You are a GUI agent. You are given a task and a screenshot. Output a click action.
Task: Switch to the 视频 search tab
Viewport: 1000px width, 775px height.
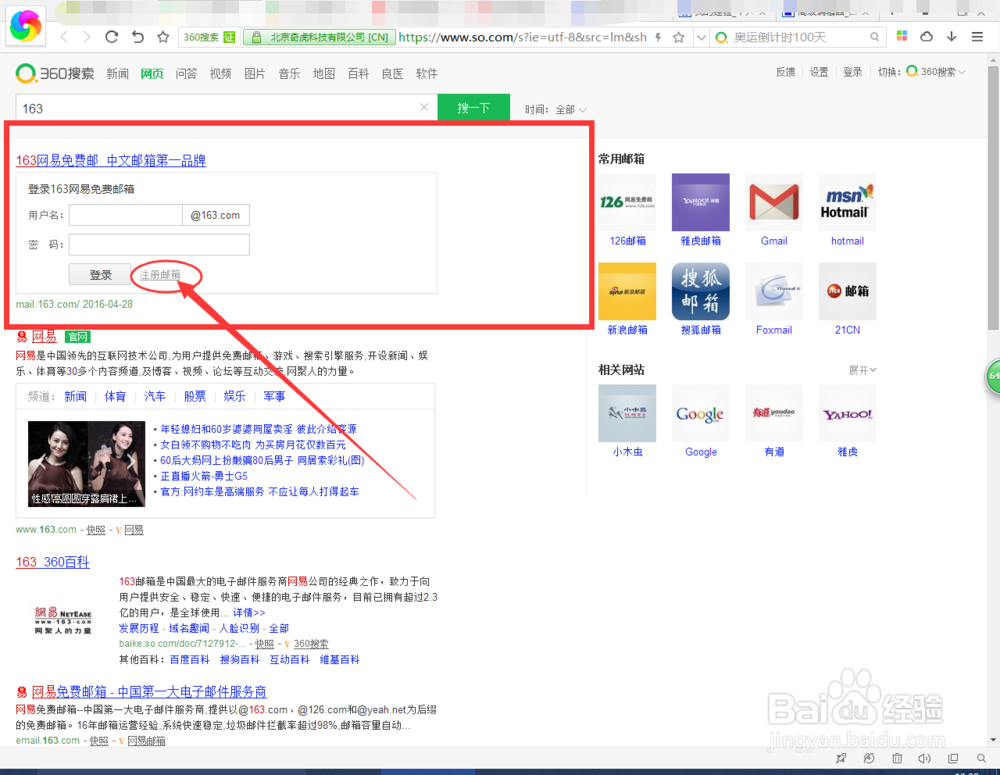pyautogui.click(x=221, y=73)
